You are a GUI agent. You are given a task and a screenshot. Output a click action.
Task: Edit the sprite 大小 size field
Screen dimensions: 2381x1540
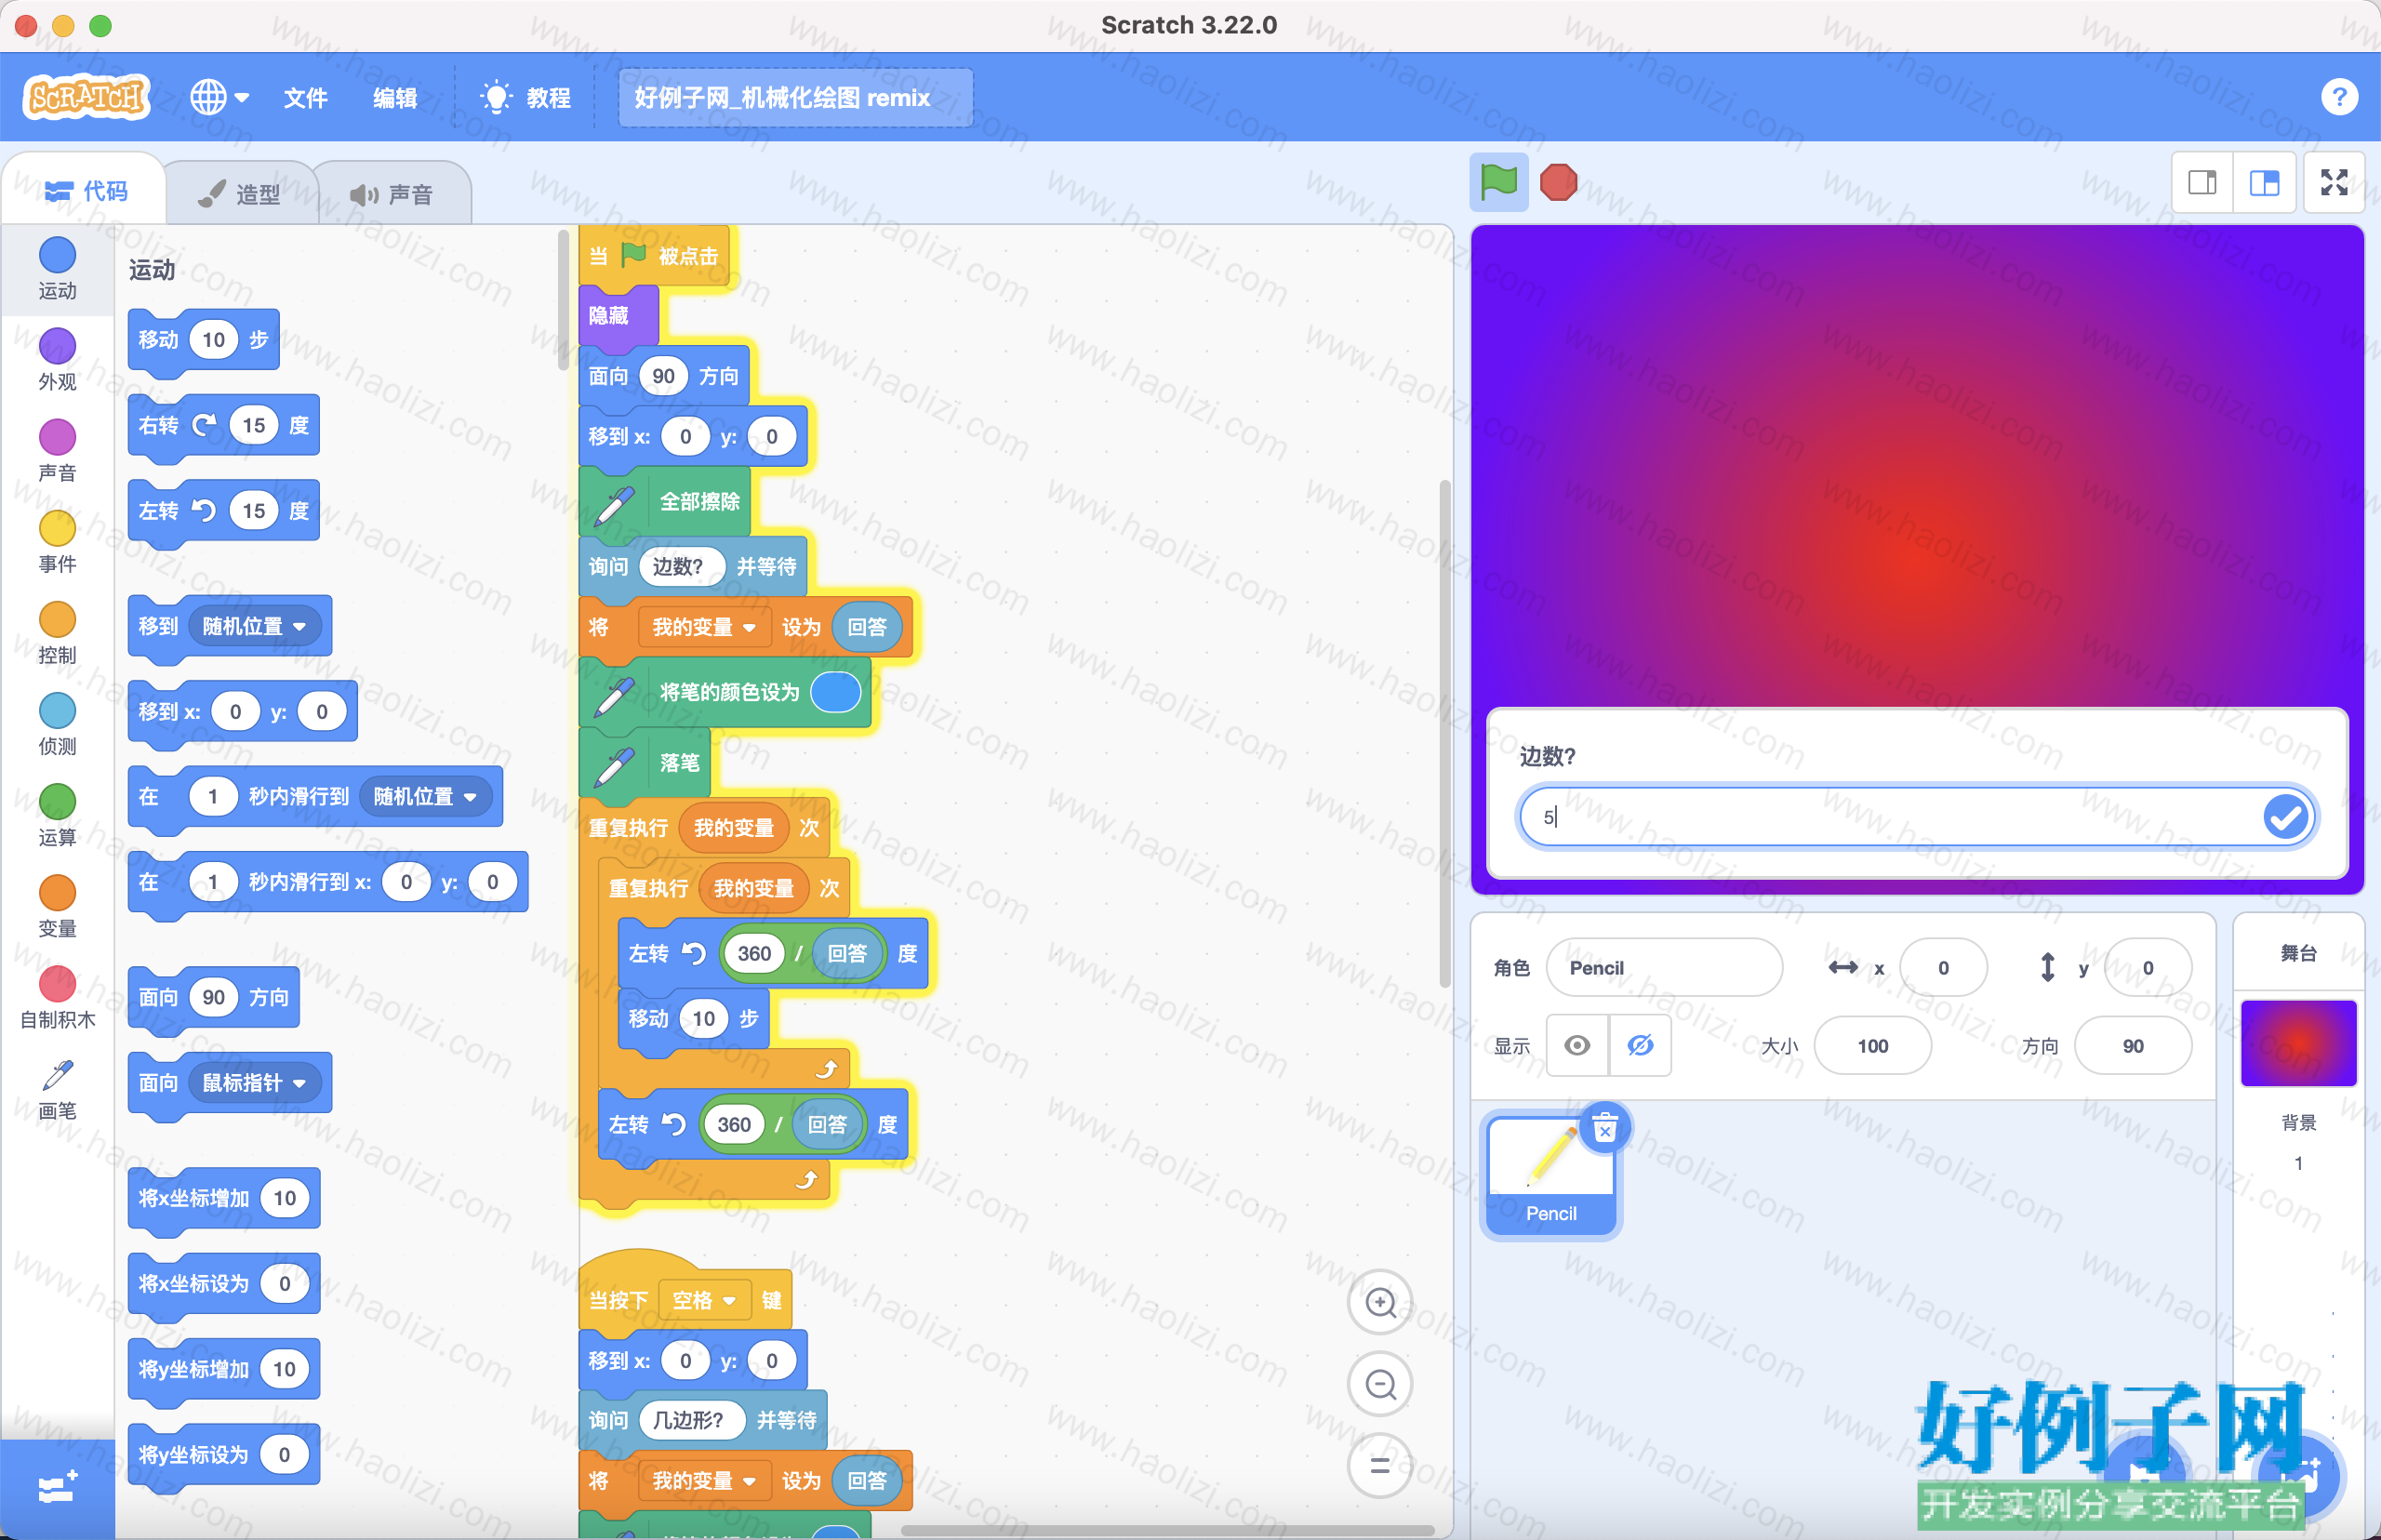tap(1872, 1045)
